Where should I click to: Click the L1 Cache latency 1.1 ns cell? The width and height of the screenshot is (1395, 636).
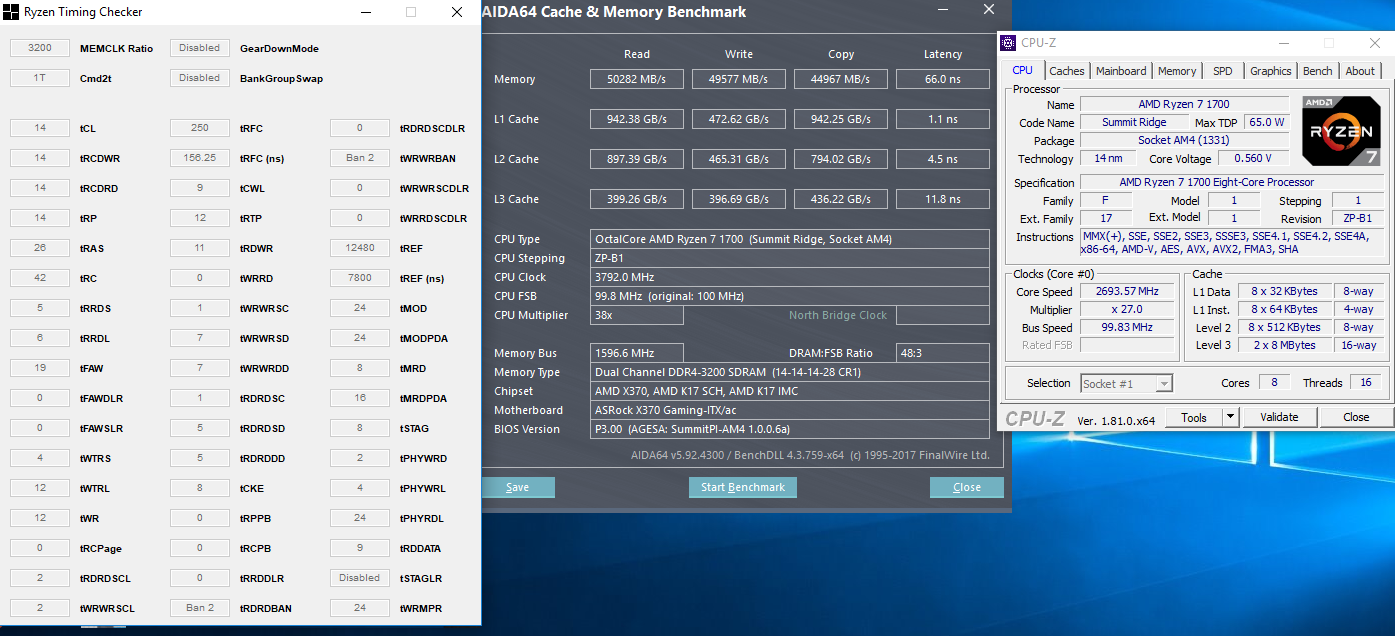[x=943, y=119]
